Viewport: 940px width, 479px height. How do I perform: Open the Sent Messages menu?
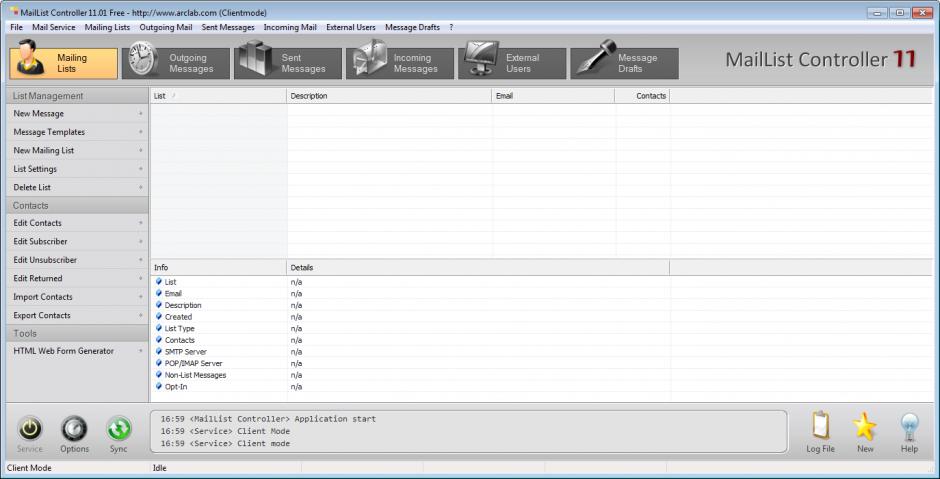tap(228, 28)
